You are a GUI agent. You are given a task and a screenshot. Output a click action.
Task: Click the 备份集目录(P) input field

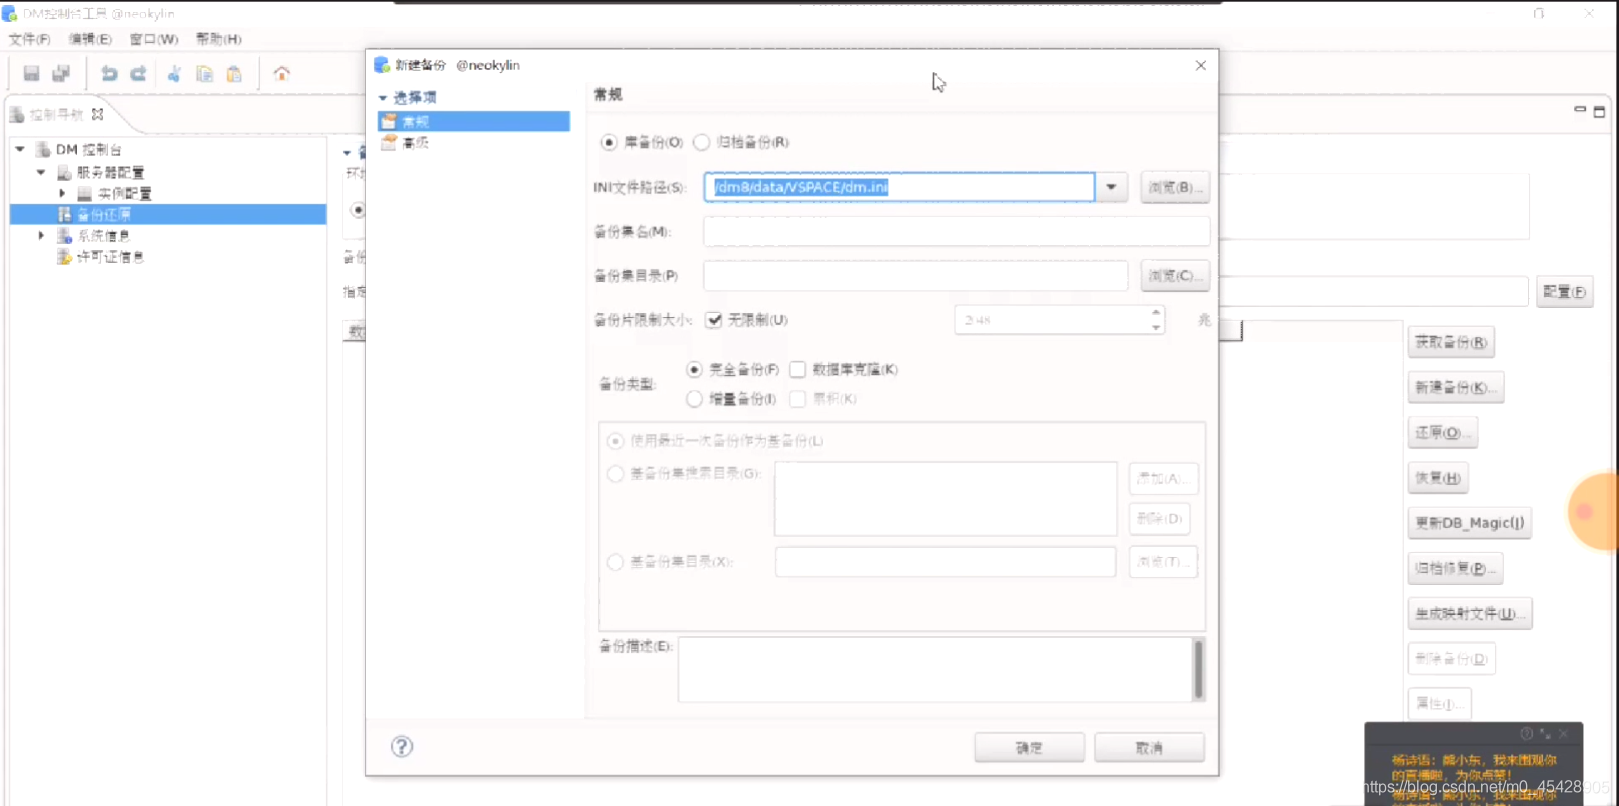(916, 275)
